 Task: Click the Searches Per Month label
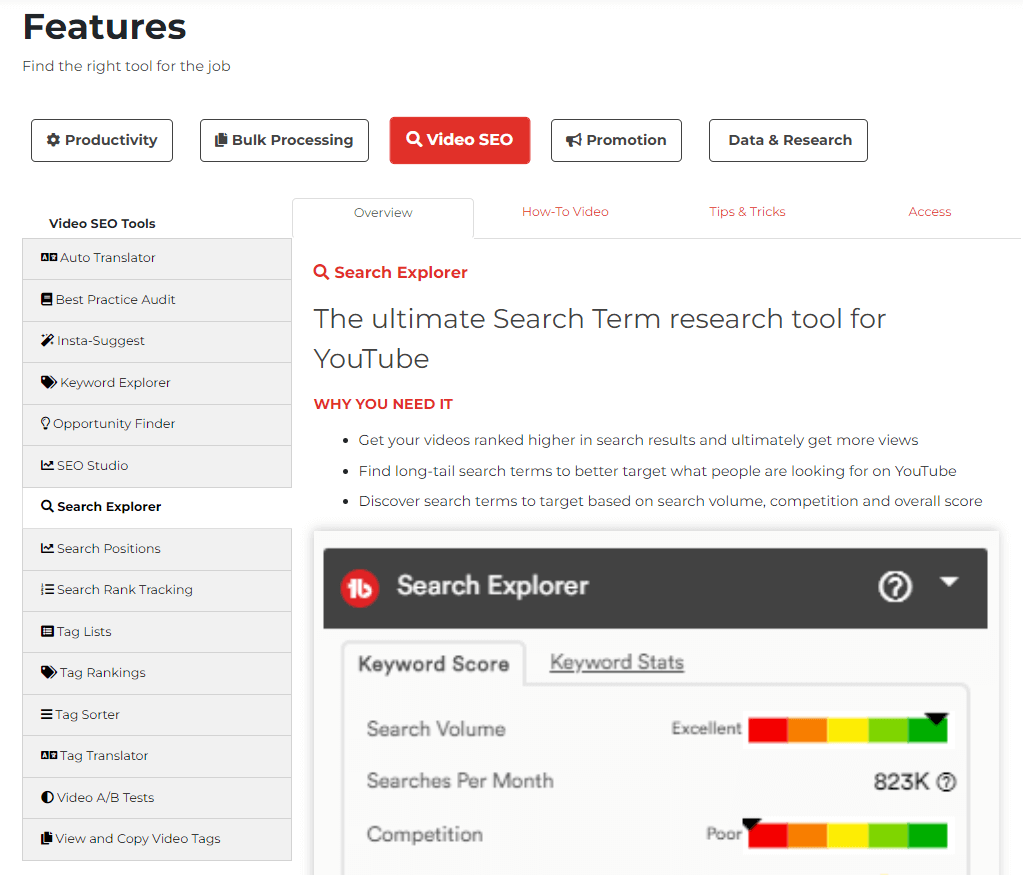[460, 780]
